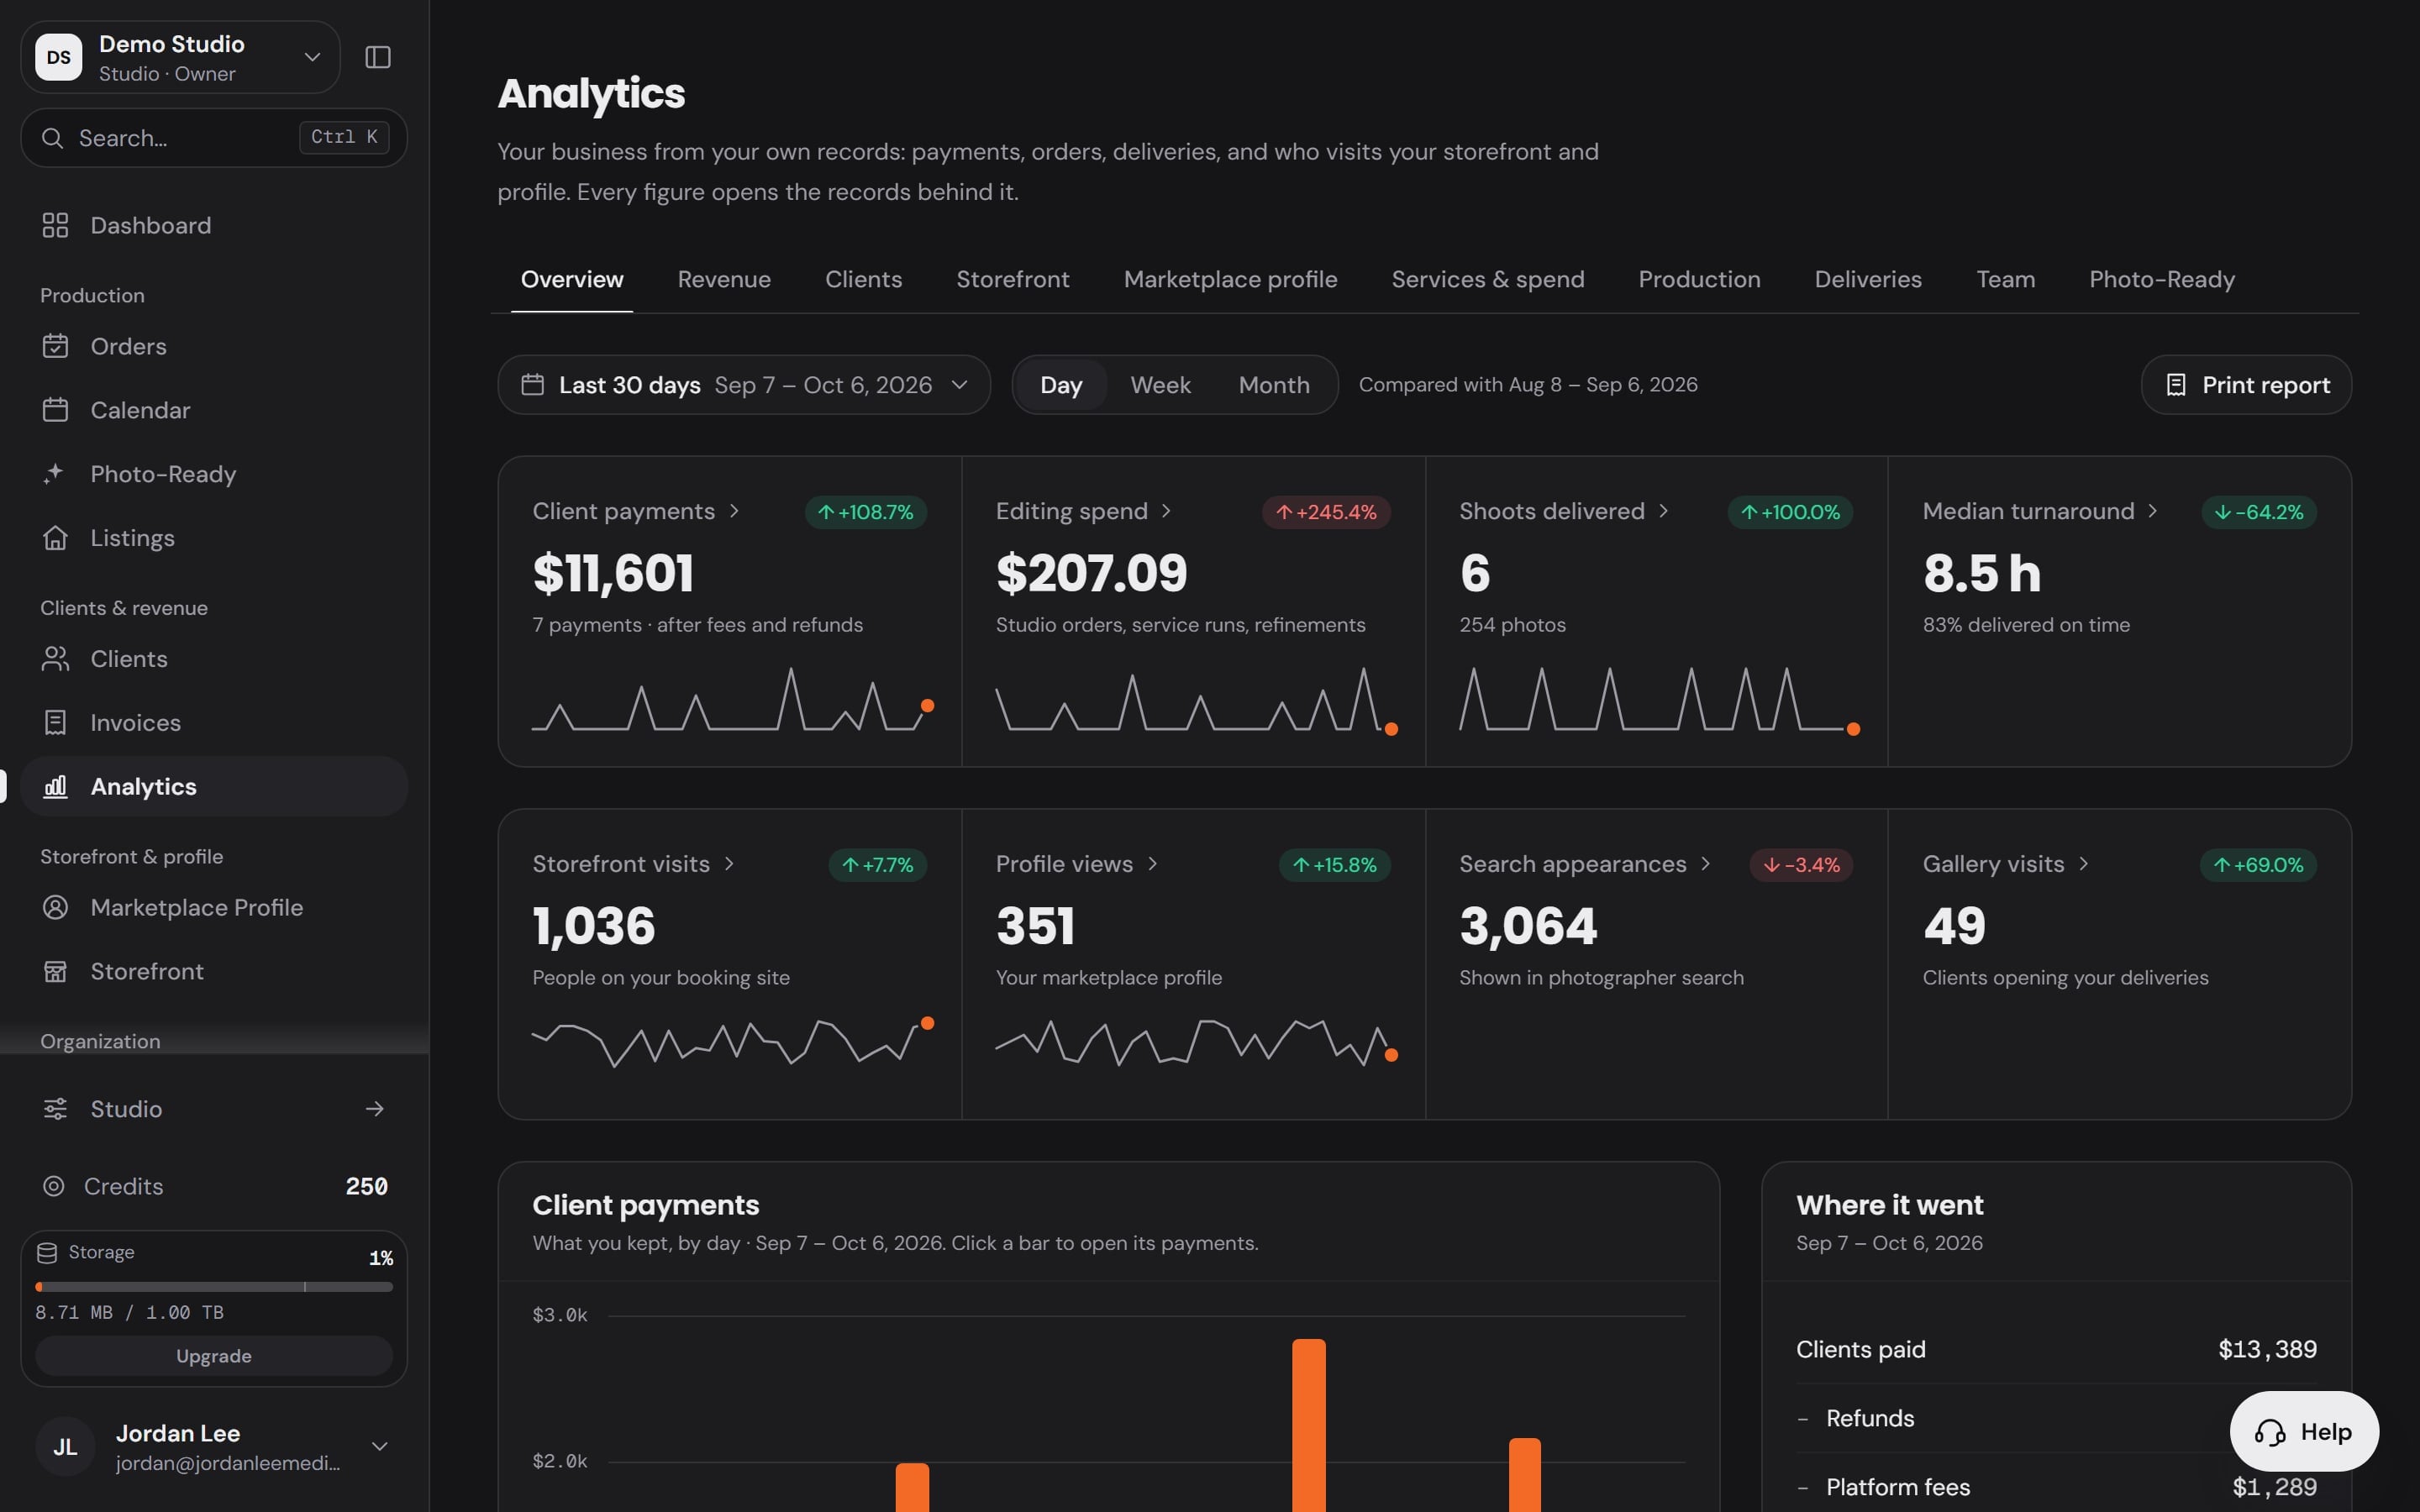Open Studio settings in sidebar

[214, 1109]
